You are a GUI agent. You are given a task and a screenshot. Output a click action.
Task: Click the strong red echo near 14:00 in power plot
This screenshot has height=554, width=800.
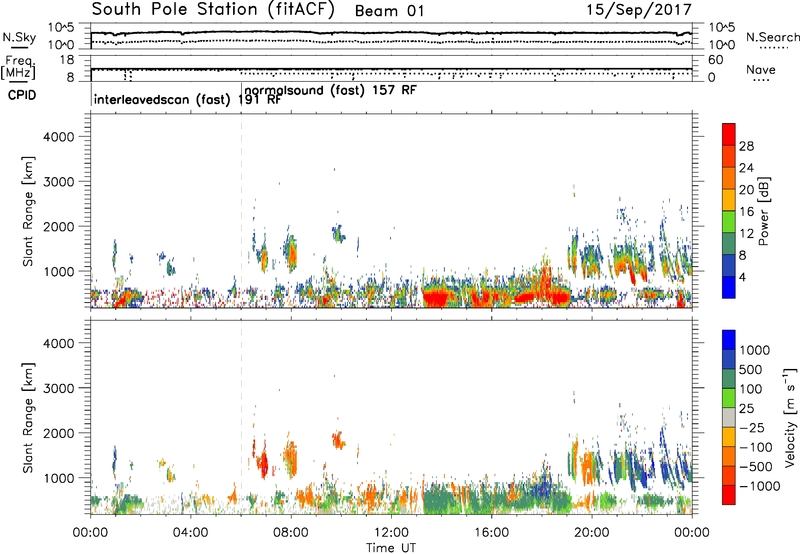point(437,297)
